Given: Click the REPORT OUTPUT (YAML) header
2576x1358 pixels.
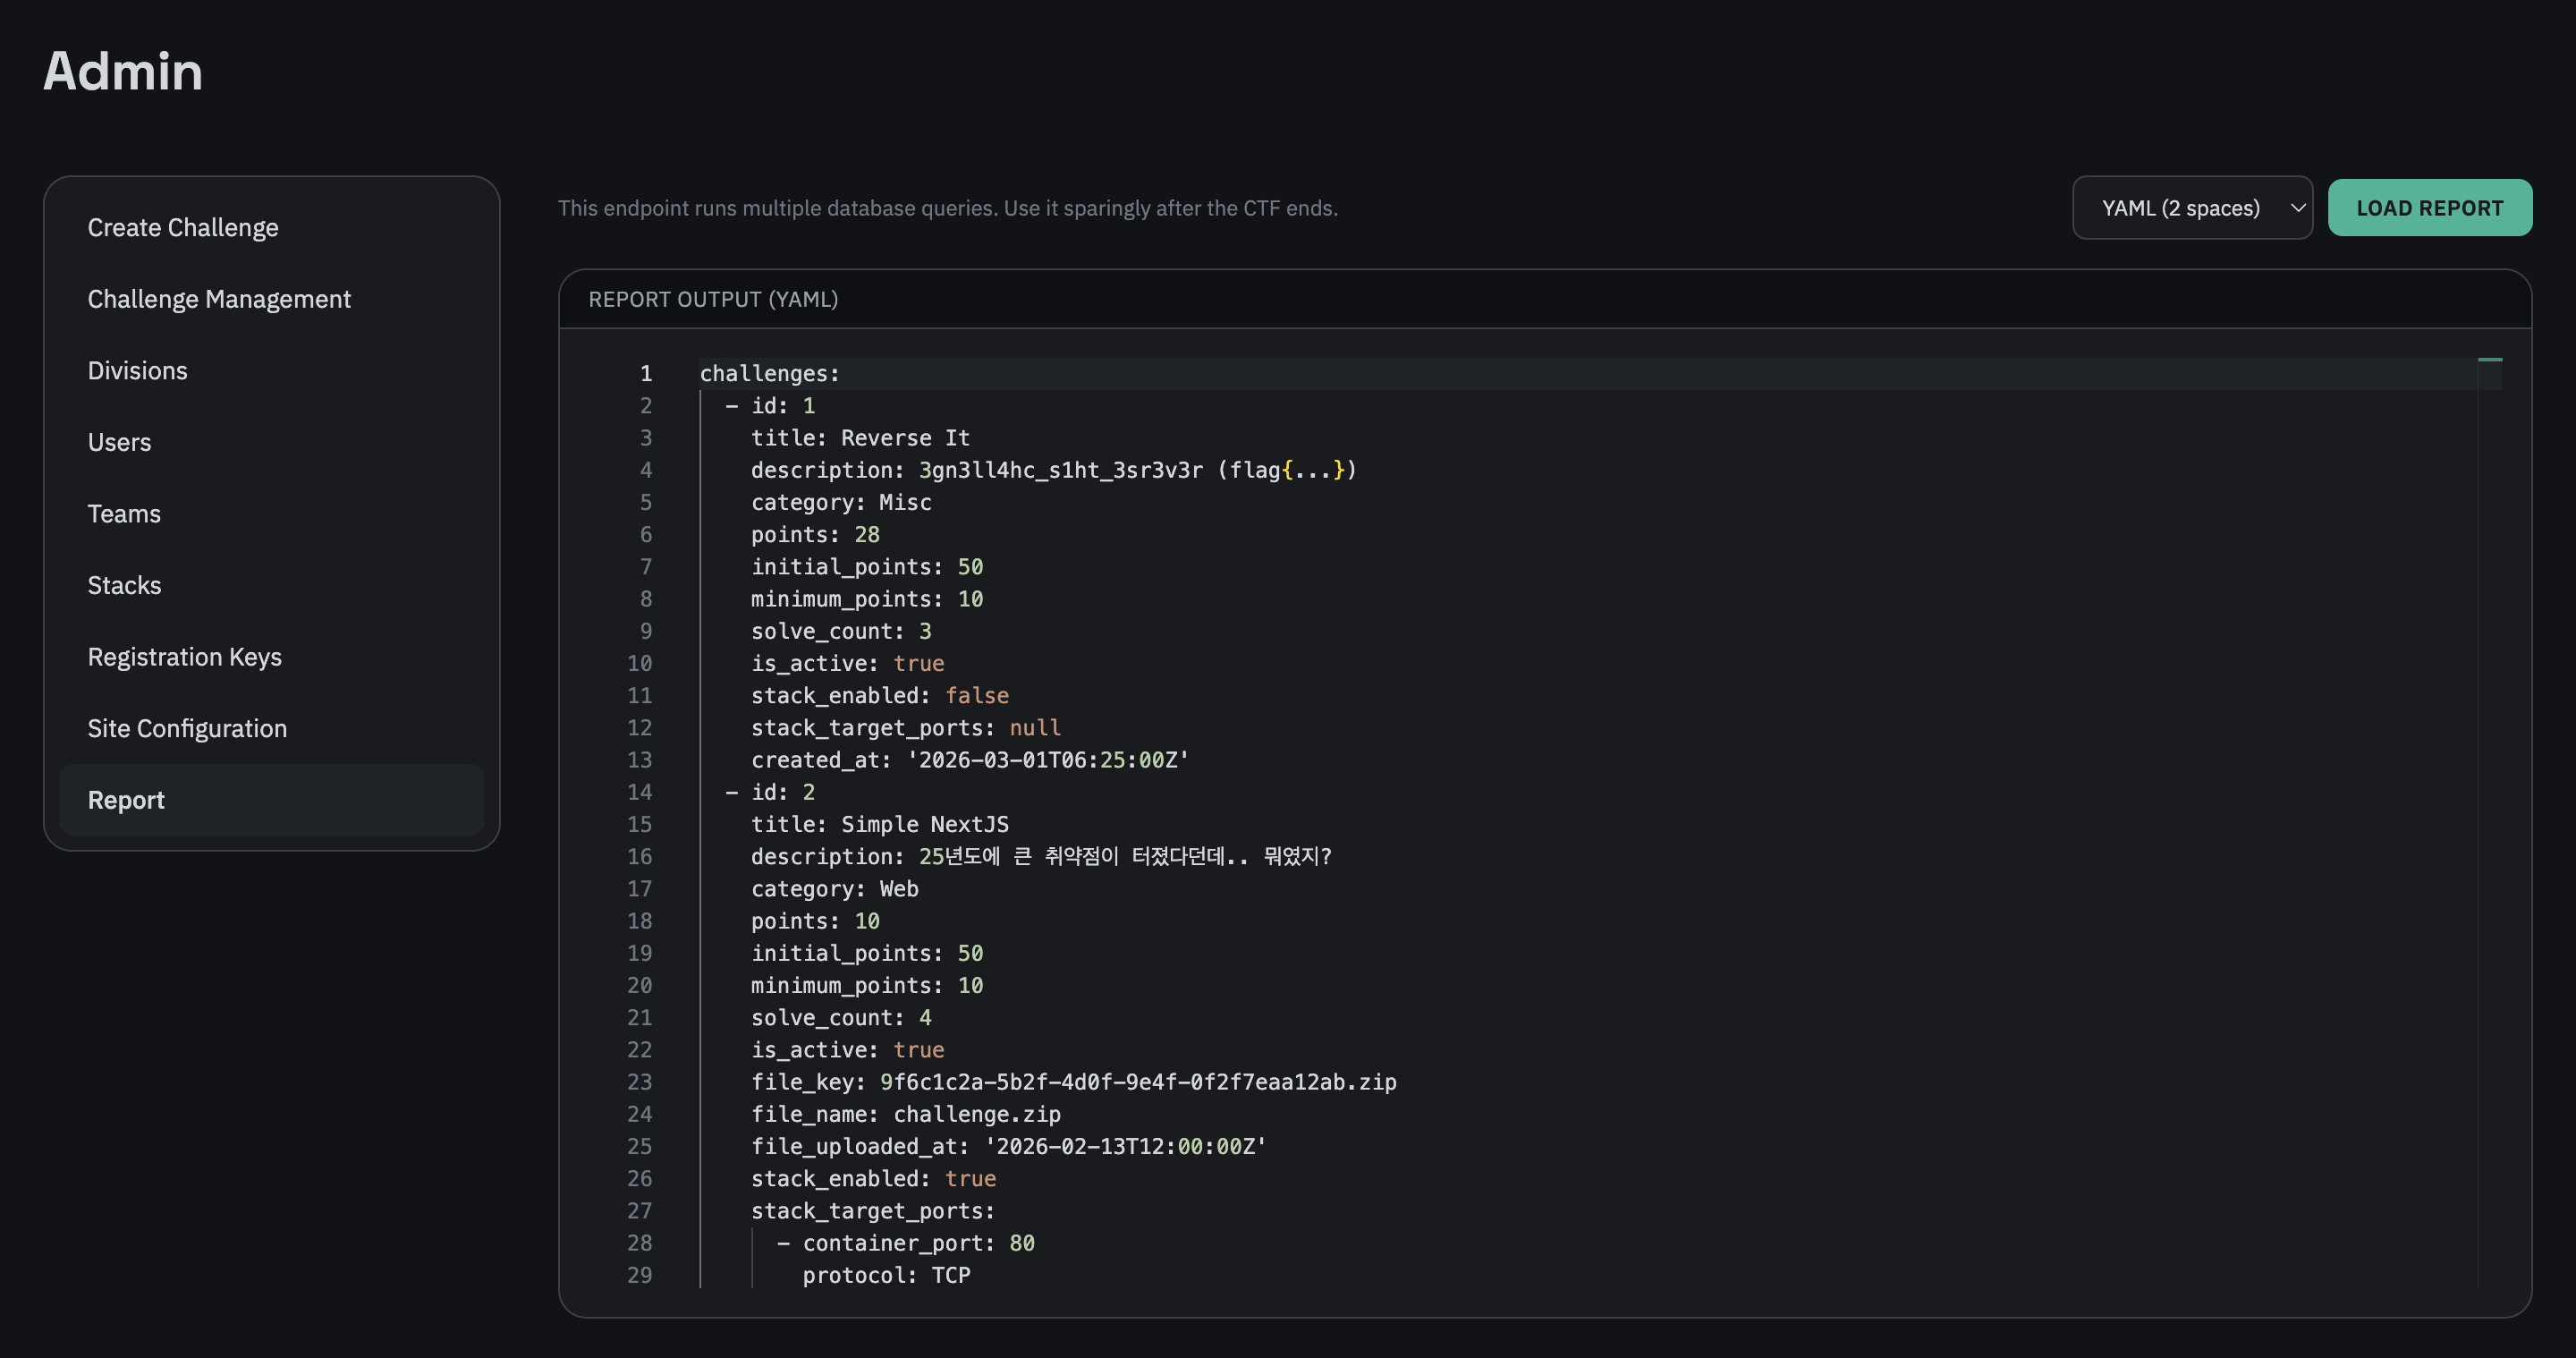Looking at the screenshot, I should click(x=713, y=299).
